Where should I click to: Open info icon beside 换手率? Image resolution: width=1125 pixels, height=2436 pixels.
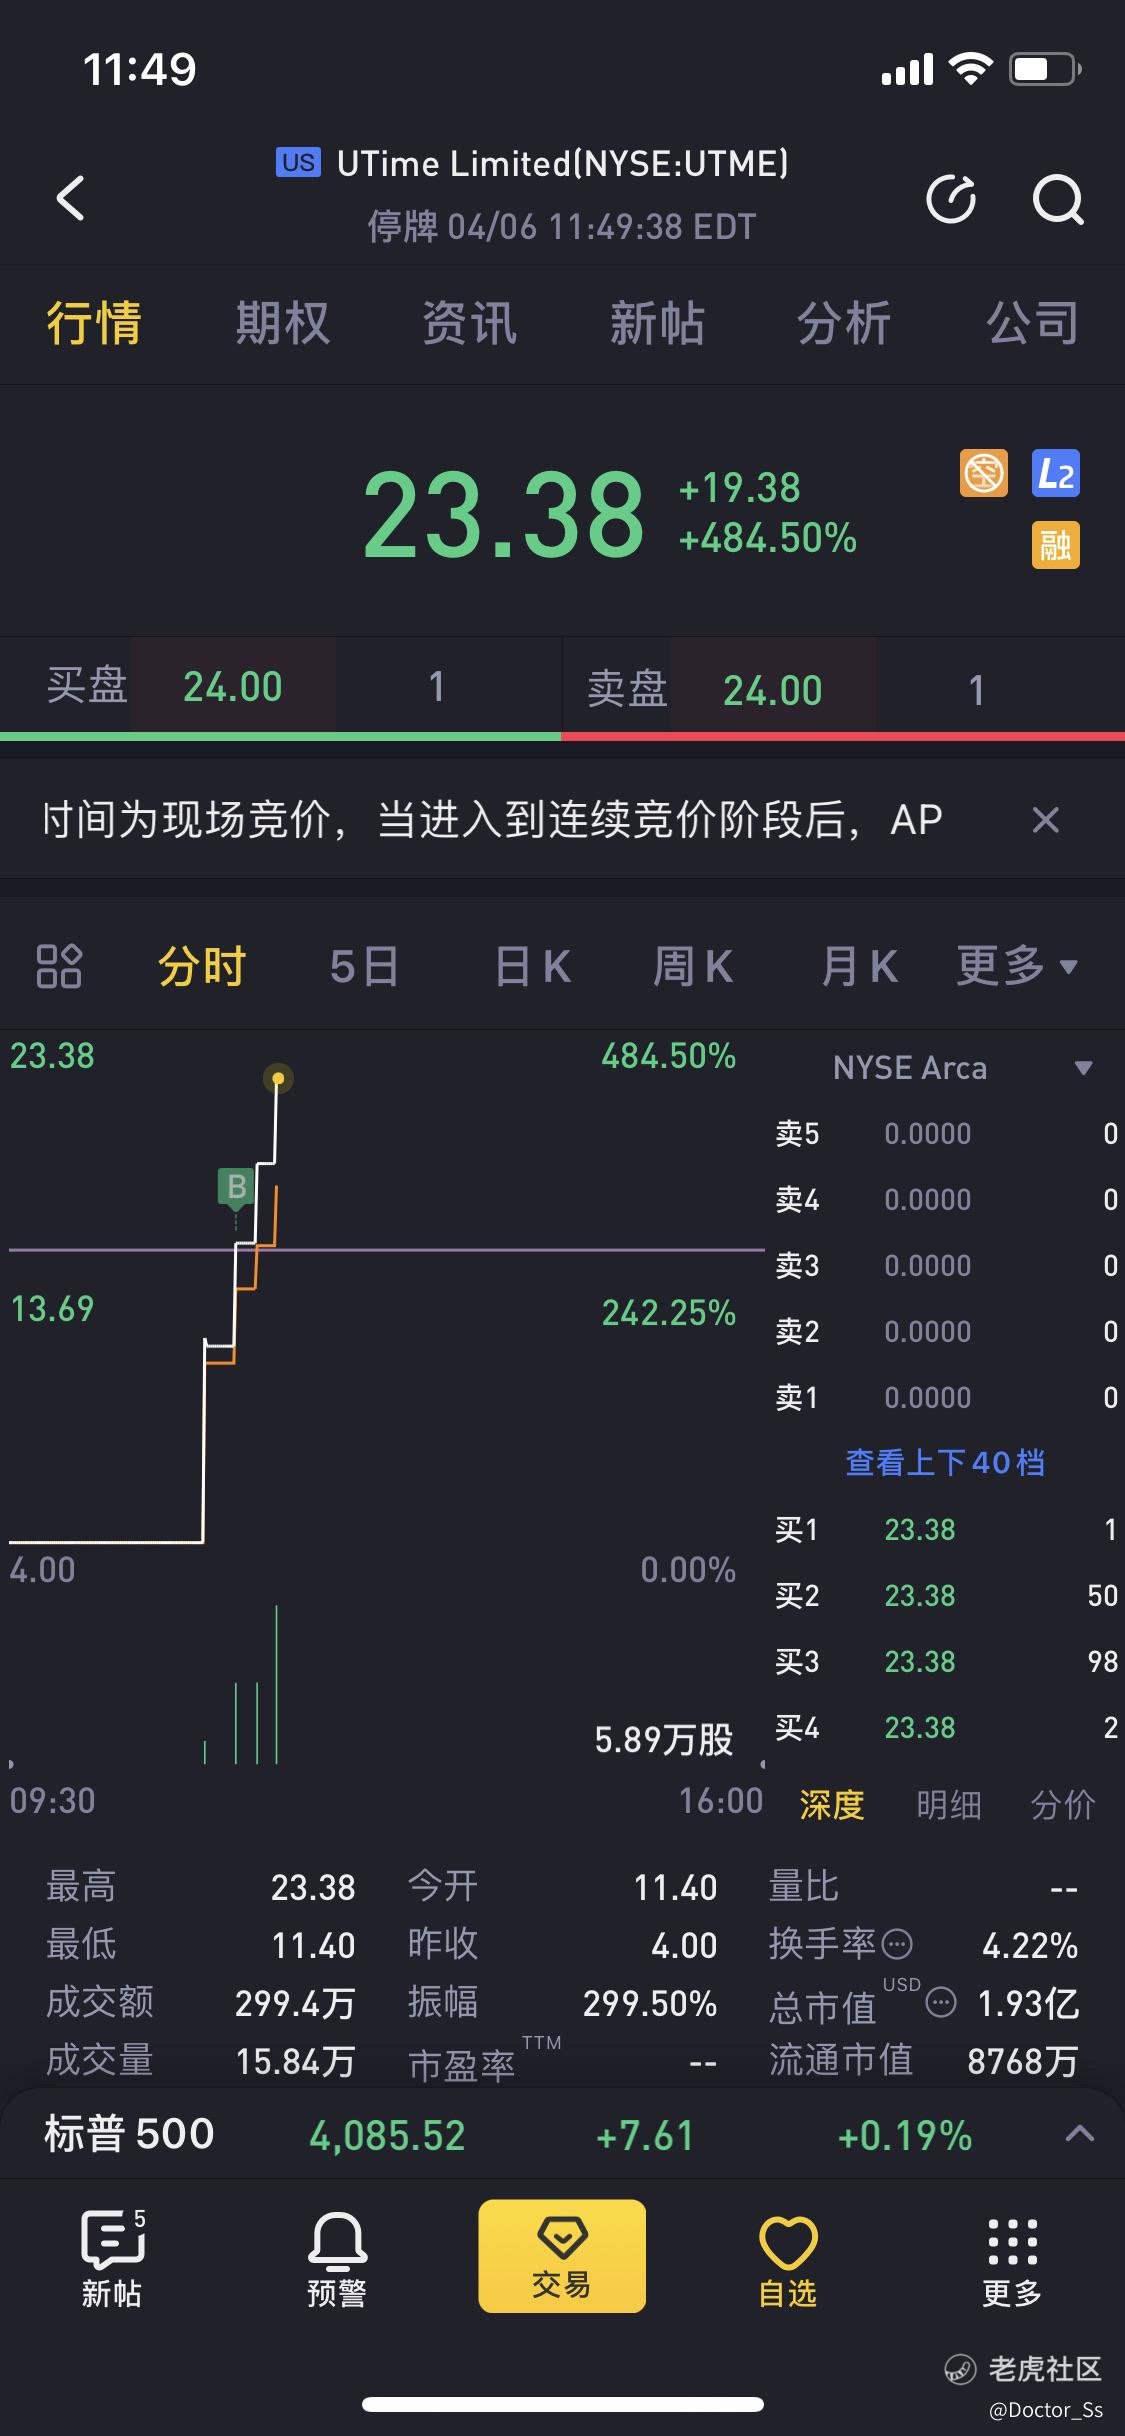(897, 1945)
